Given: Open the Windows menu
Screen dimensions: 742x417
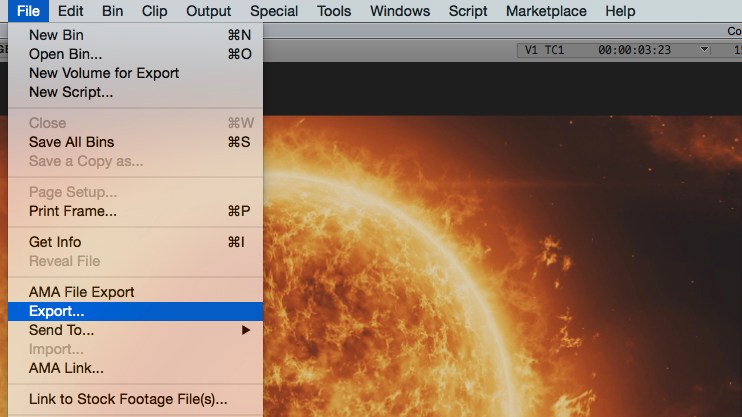Looking at the screenshot, I should (x=400, y=11).
